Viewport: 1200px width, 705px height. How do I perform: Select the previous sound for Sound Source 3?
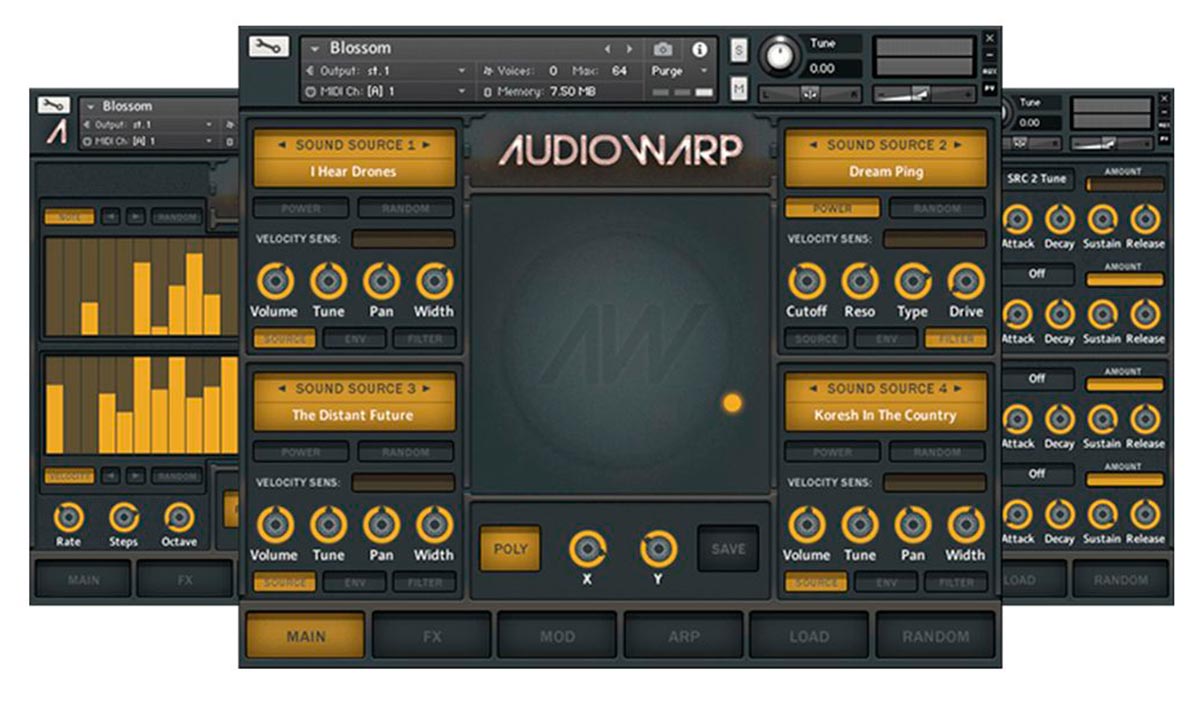283,388
